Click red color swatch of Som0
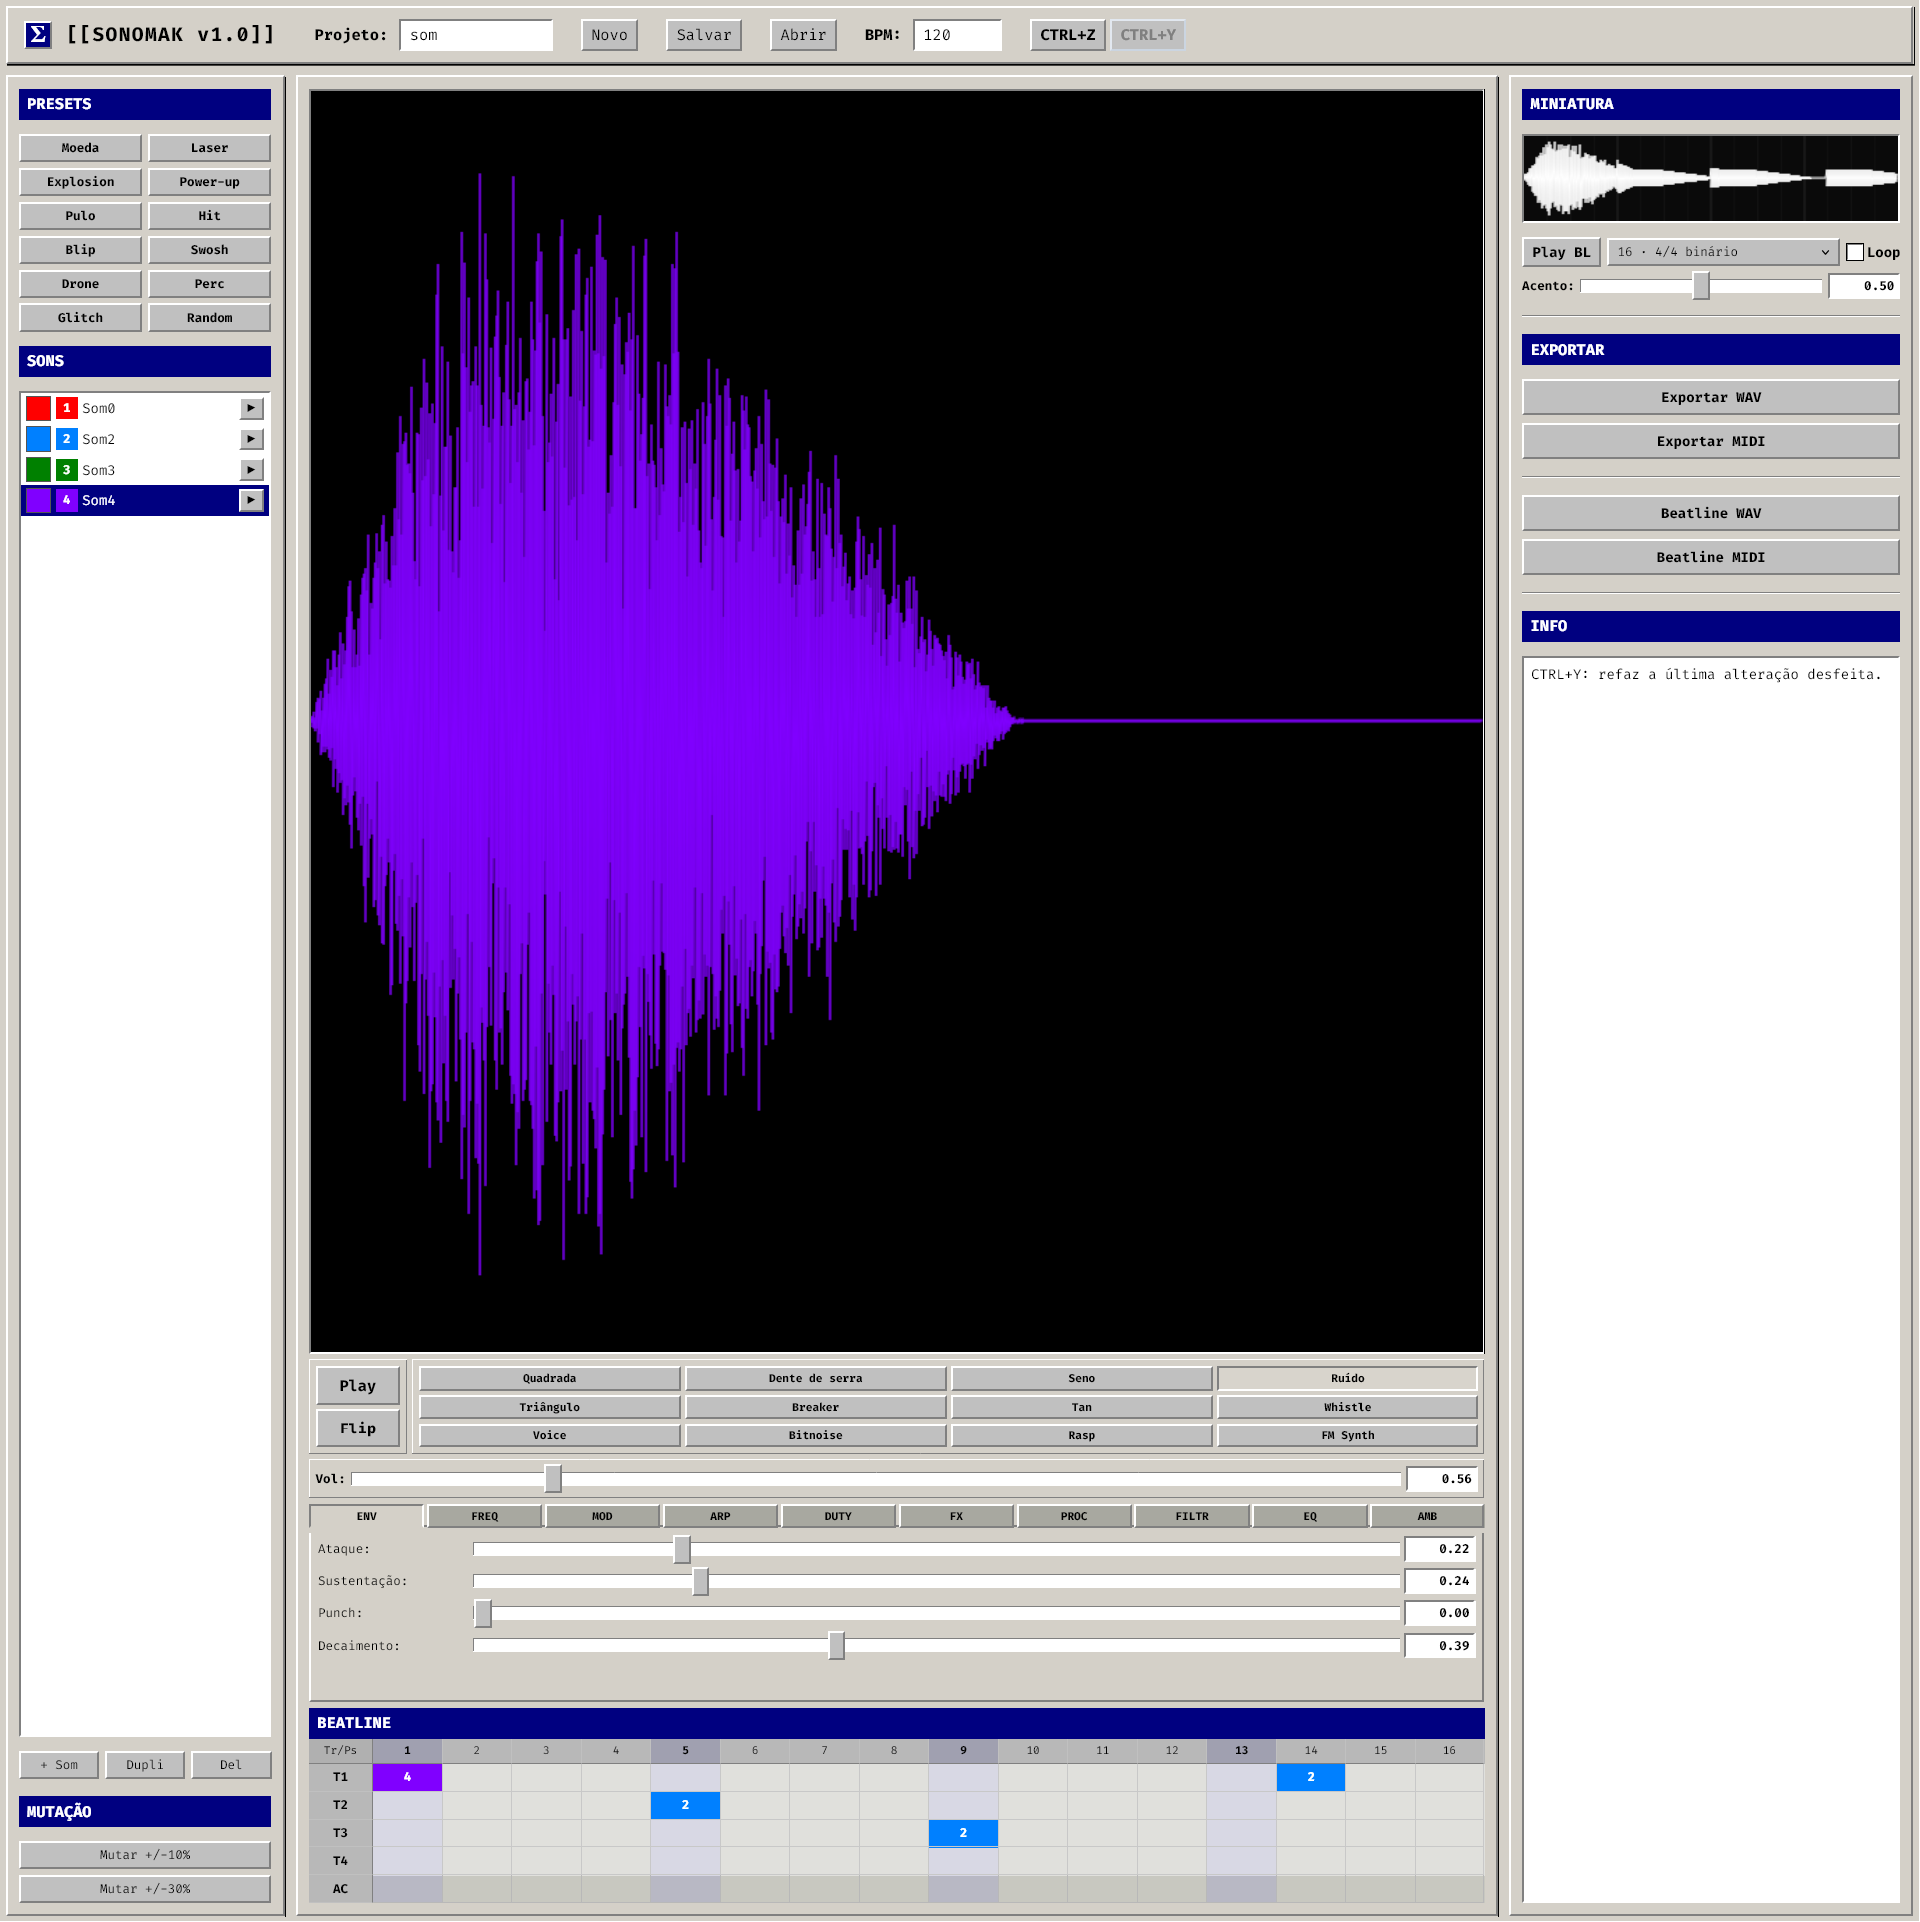 (x=38, y=408)
